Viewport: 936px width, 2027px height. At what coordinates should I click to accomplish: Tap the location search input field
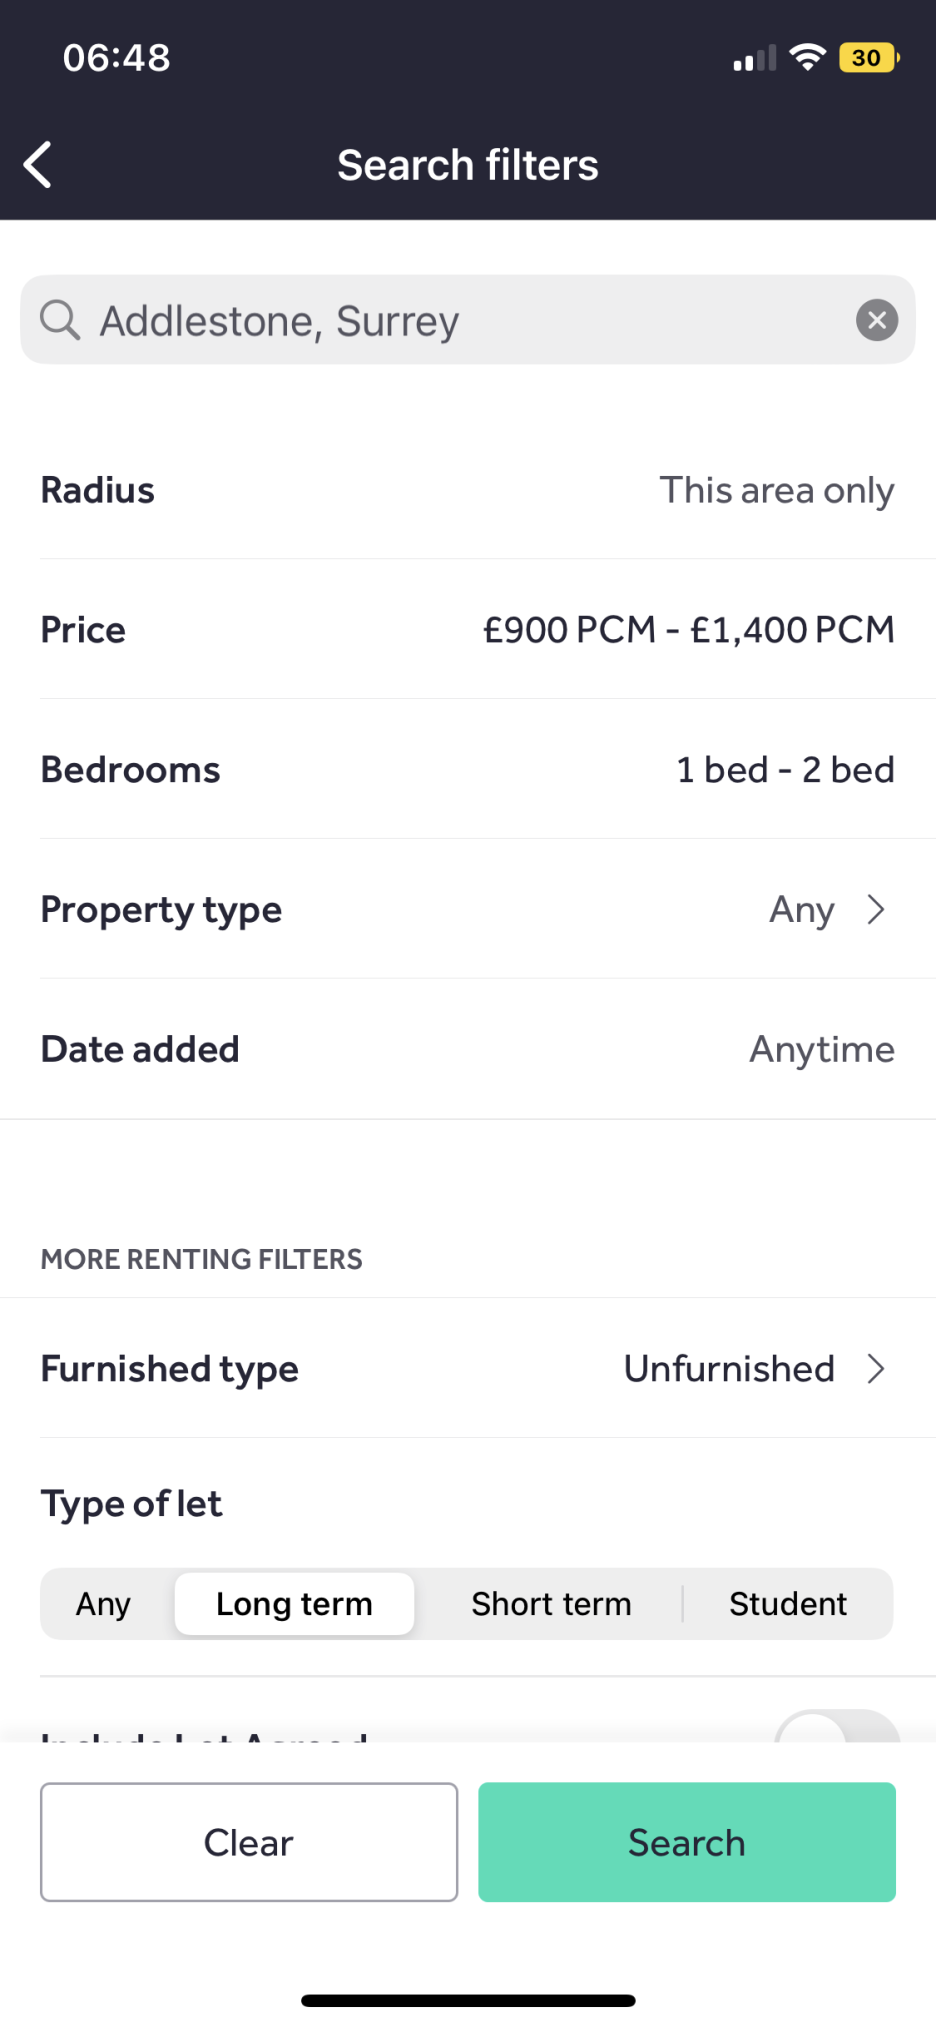[468, 320]
